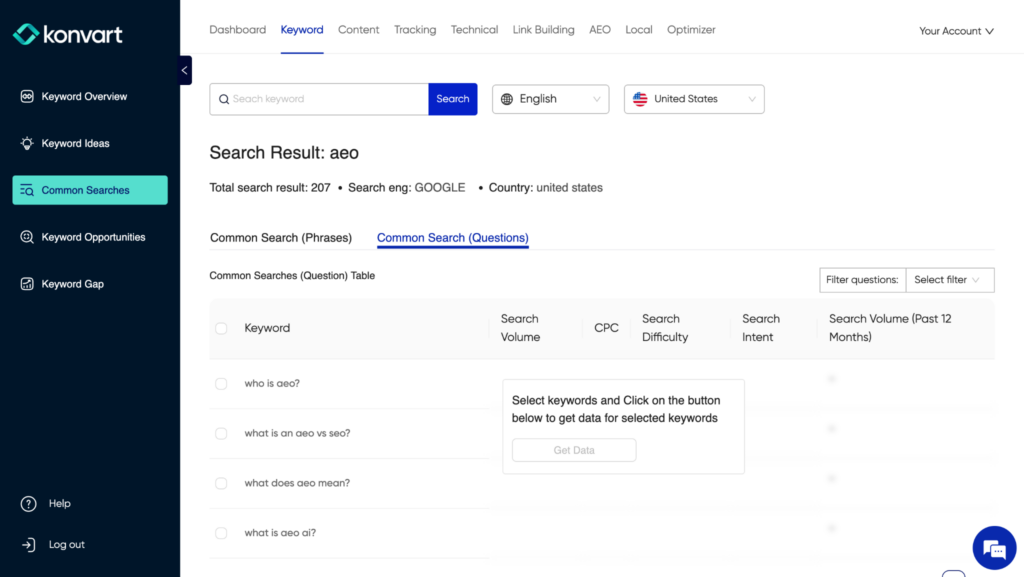Image resolution: width=1024 pixels, height=577 pixels.
Task: Click the Keyword Opportunities magnifier icon
Action: (x=27, y=237)
